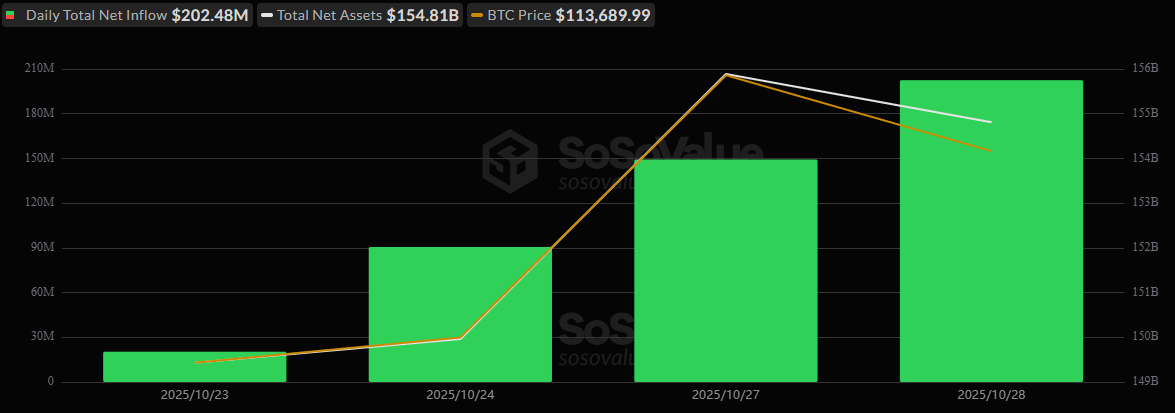Click the orange line's endpoint on 2025/10/28

991,151
